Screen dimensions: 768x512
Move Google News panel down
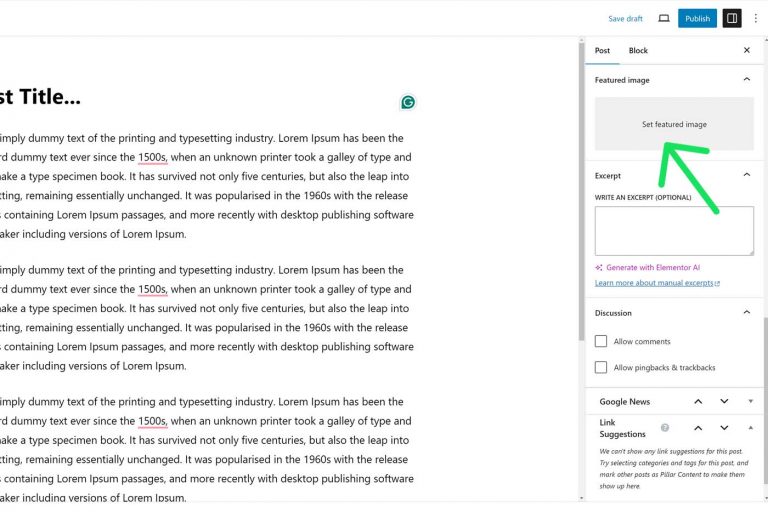724,401
